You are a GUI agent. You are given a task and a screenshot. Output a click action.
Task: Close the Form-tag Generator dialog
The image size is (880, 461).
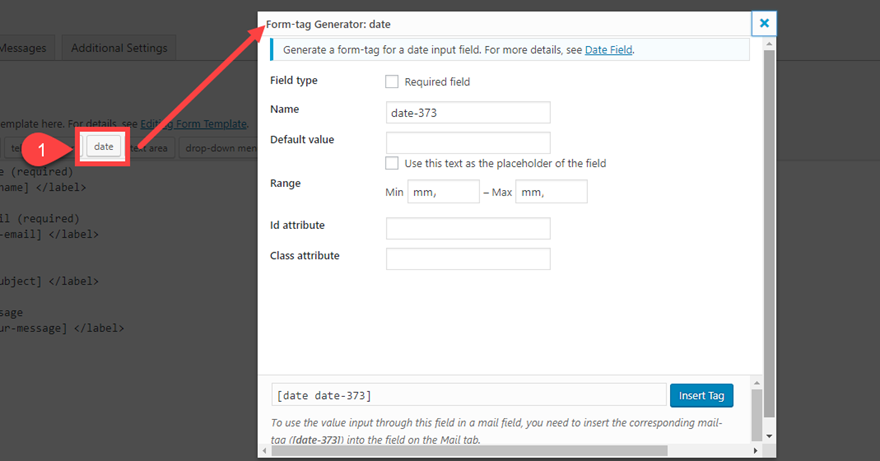(763, 23)
